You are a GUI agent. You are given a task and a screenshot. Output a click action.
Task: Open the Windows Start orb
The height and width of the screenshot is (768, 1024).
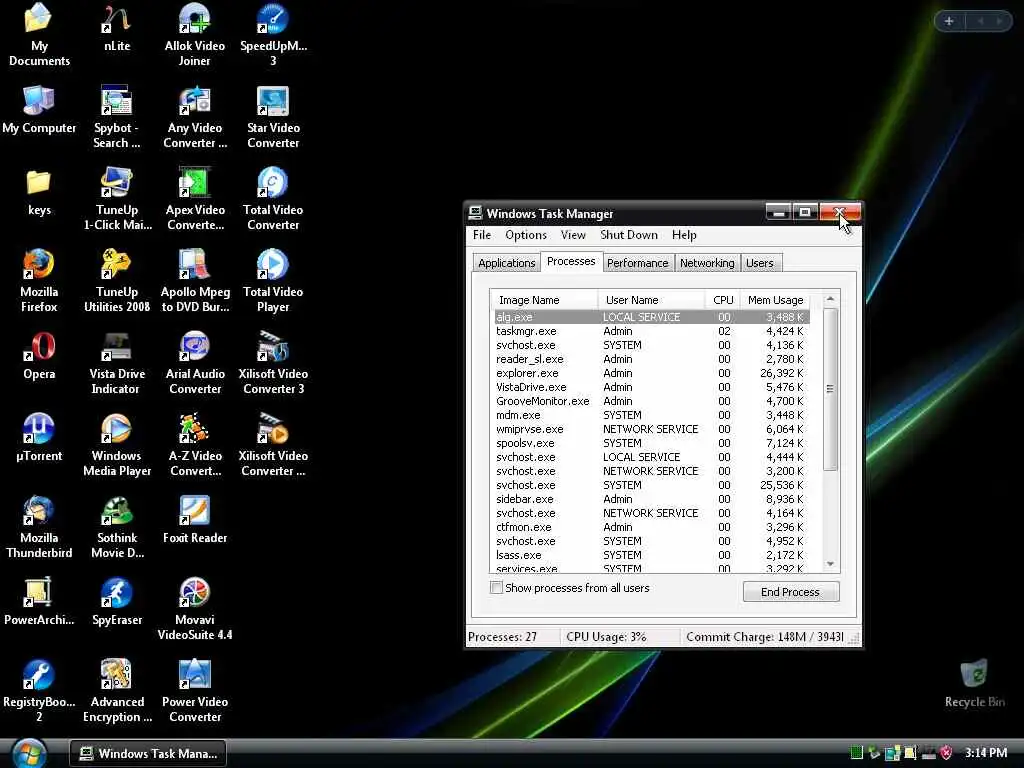coord(29,753)
